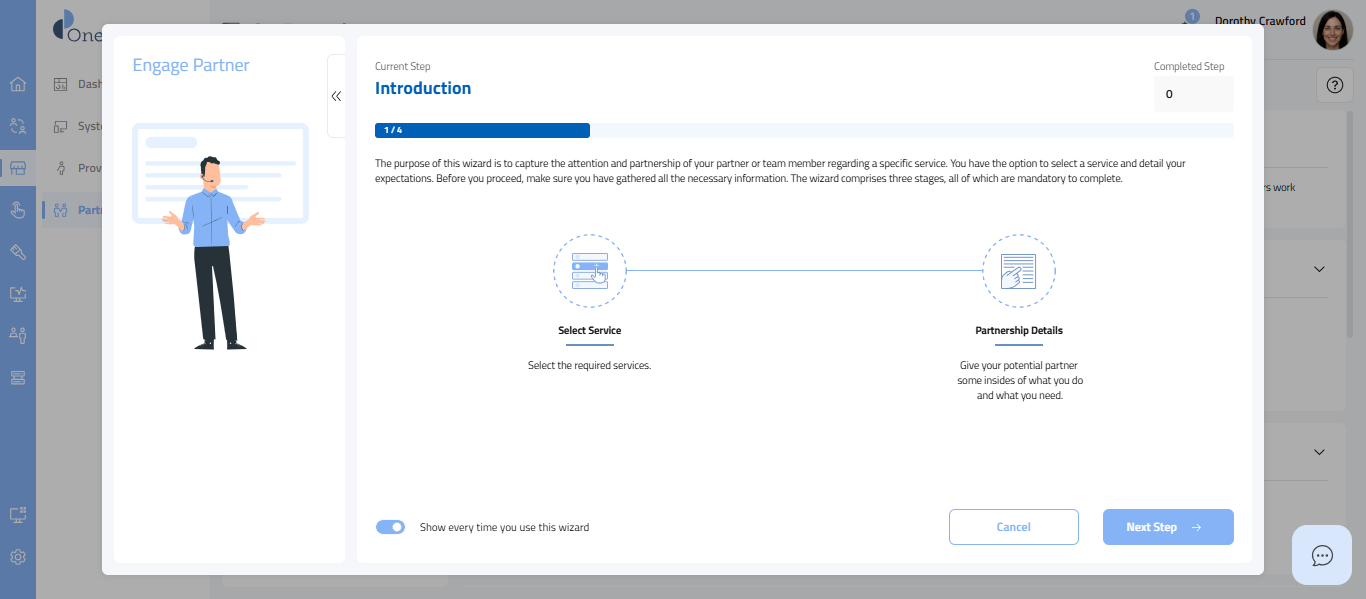
Task: Open the settings gear icon
Action: [17, 557]
